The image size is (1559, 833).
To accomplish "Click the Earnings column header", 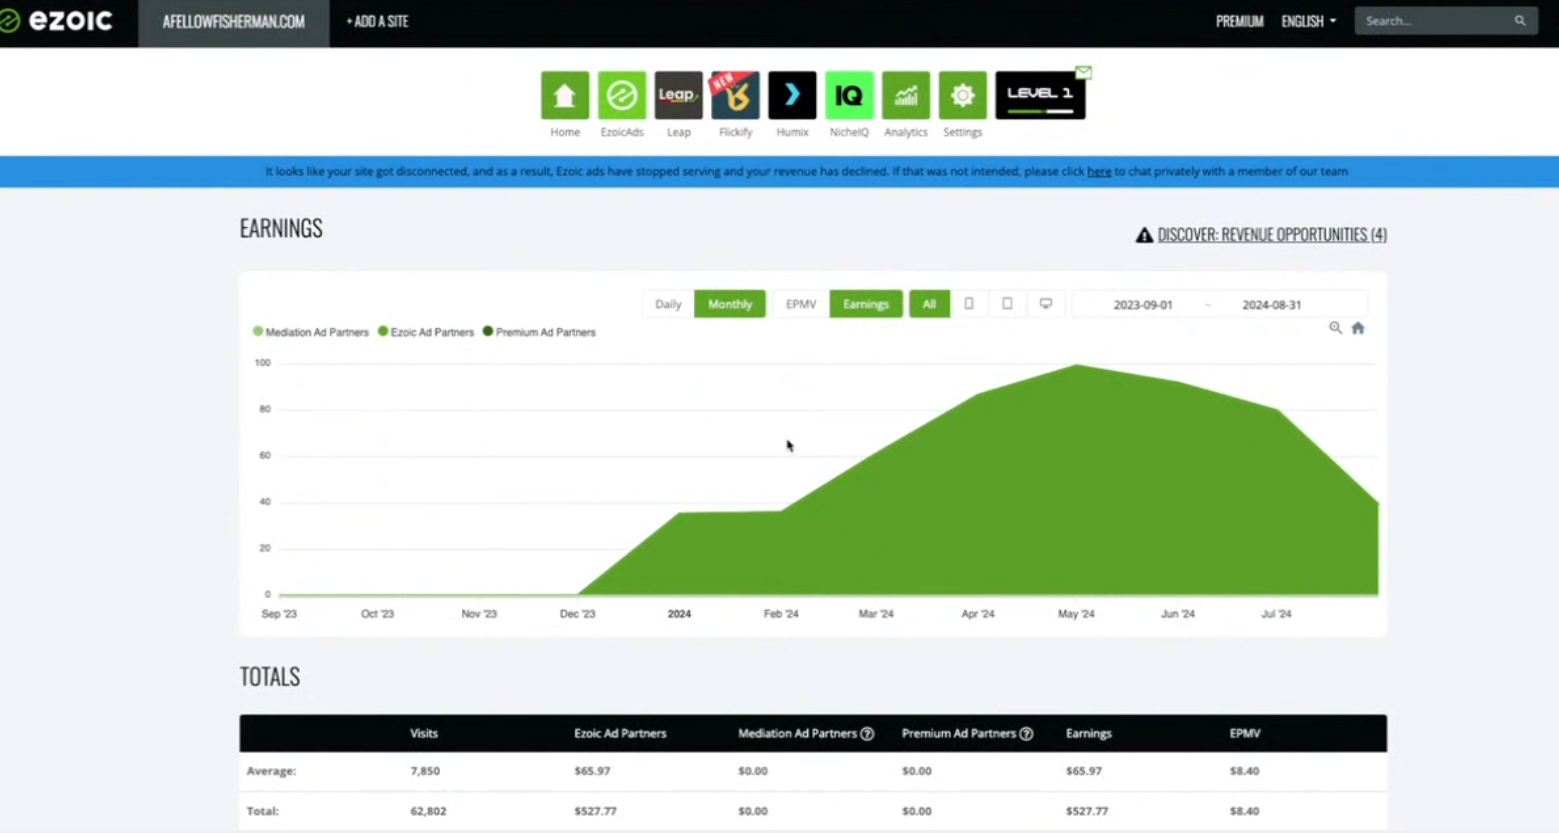I will [x=1089, y=734].
